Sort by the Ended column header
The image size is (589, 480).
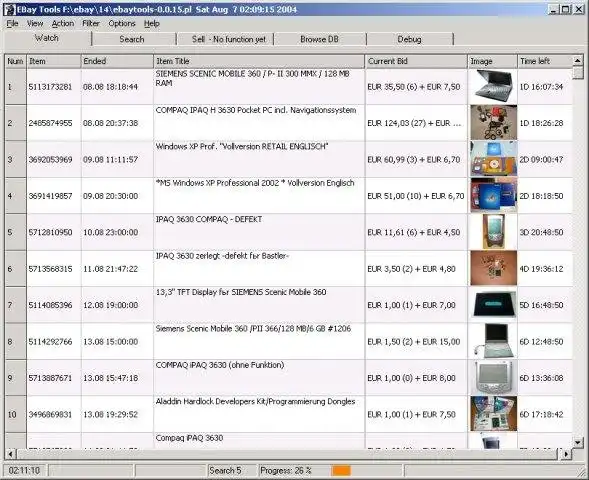(x=117, y=61)
